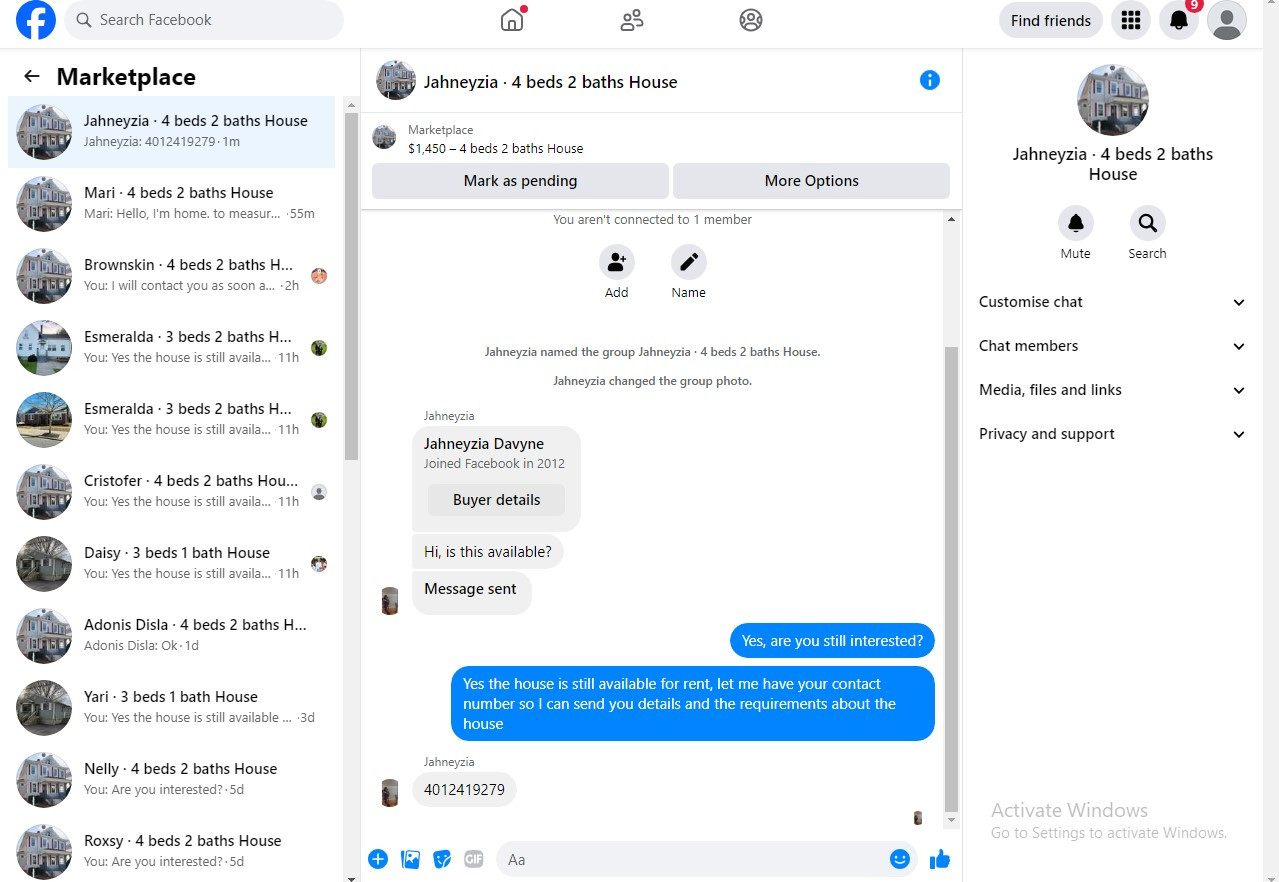Click the large house photo in info panel

[1113, 100]
